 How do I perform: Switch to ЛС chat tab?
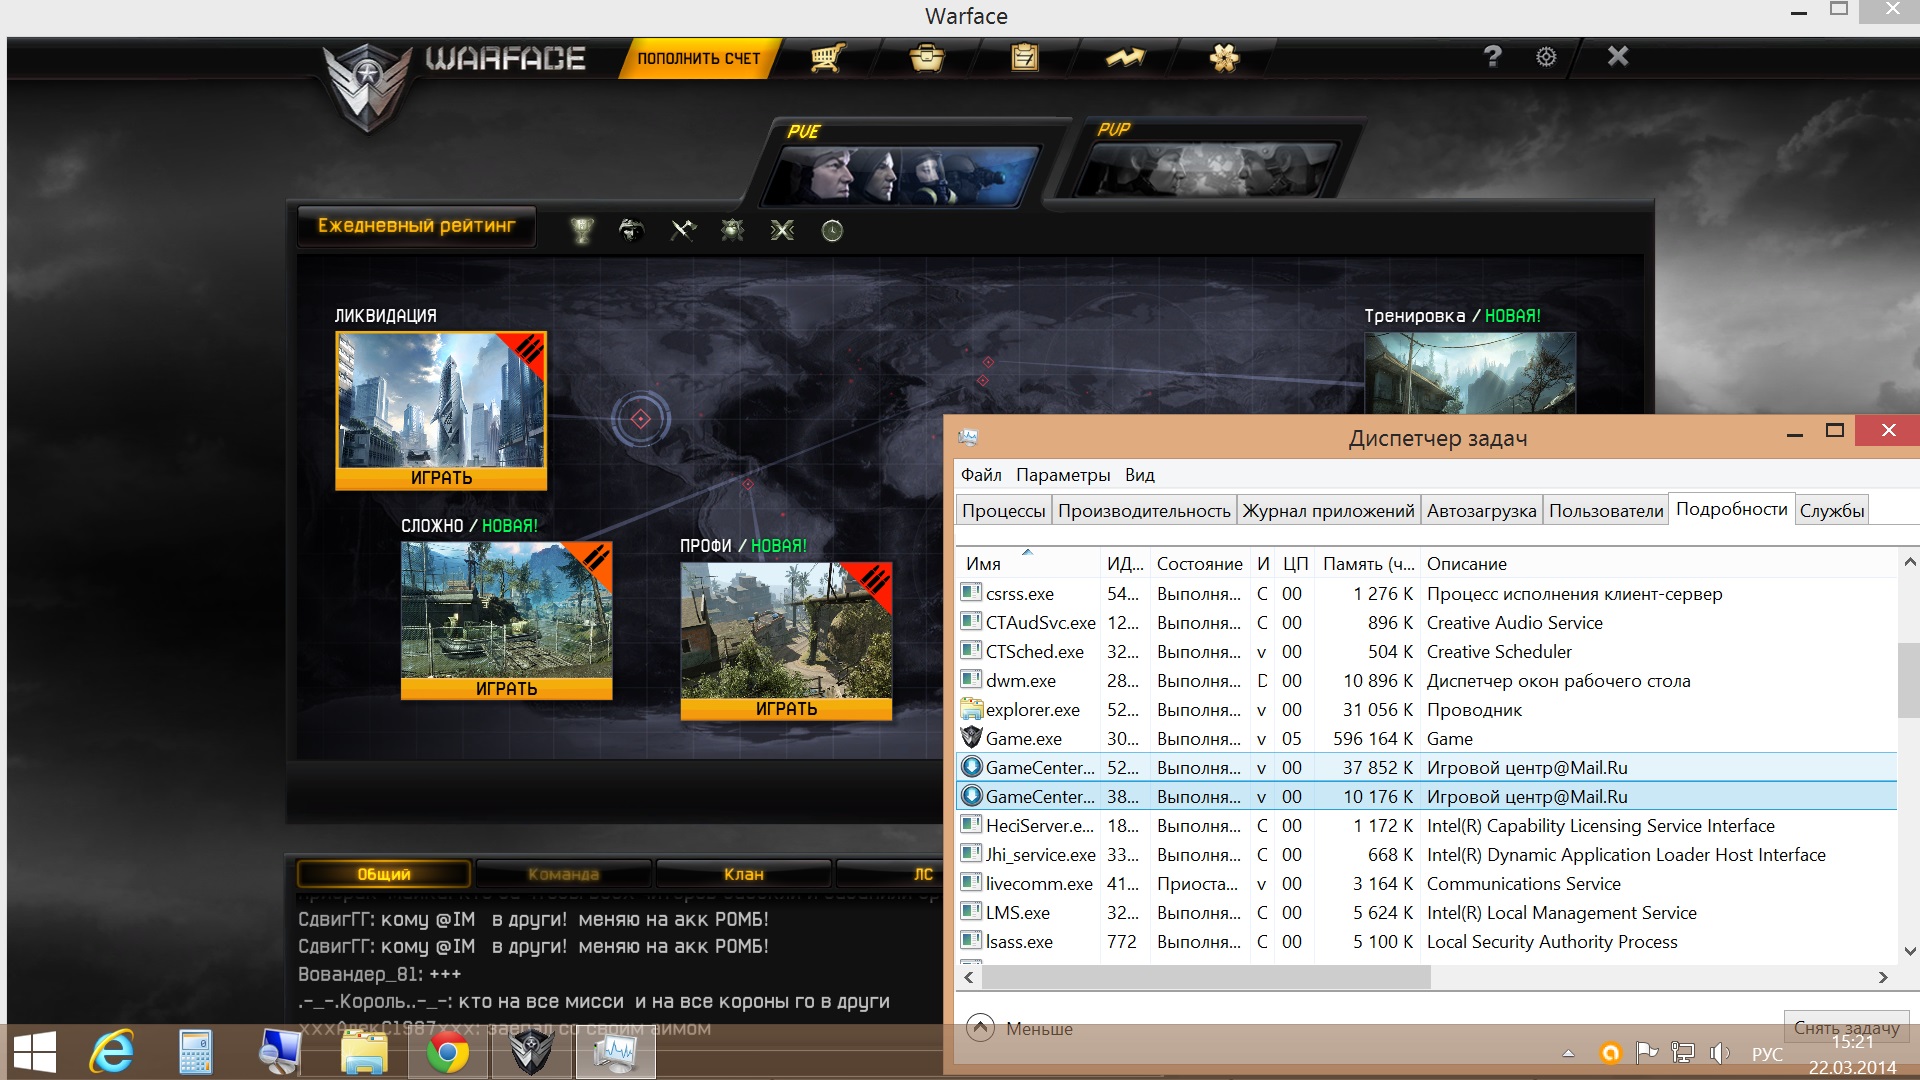890,874
